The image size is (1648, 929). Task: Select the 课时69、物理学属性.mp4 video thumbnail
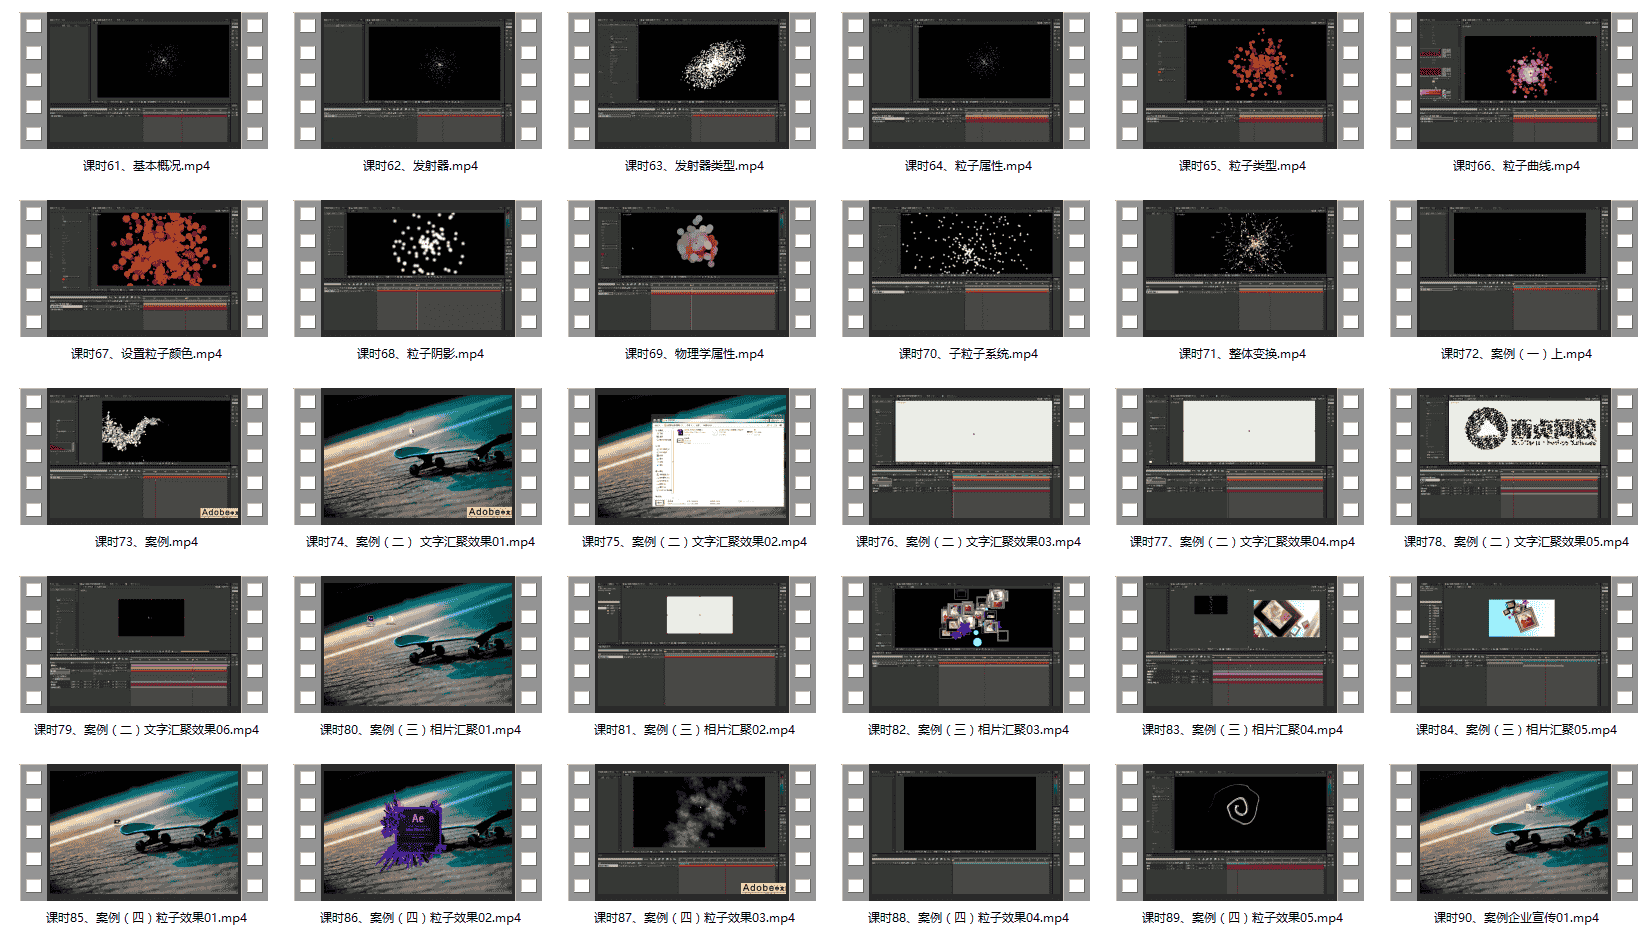pyautogui.click(x=692, y=269)
